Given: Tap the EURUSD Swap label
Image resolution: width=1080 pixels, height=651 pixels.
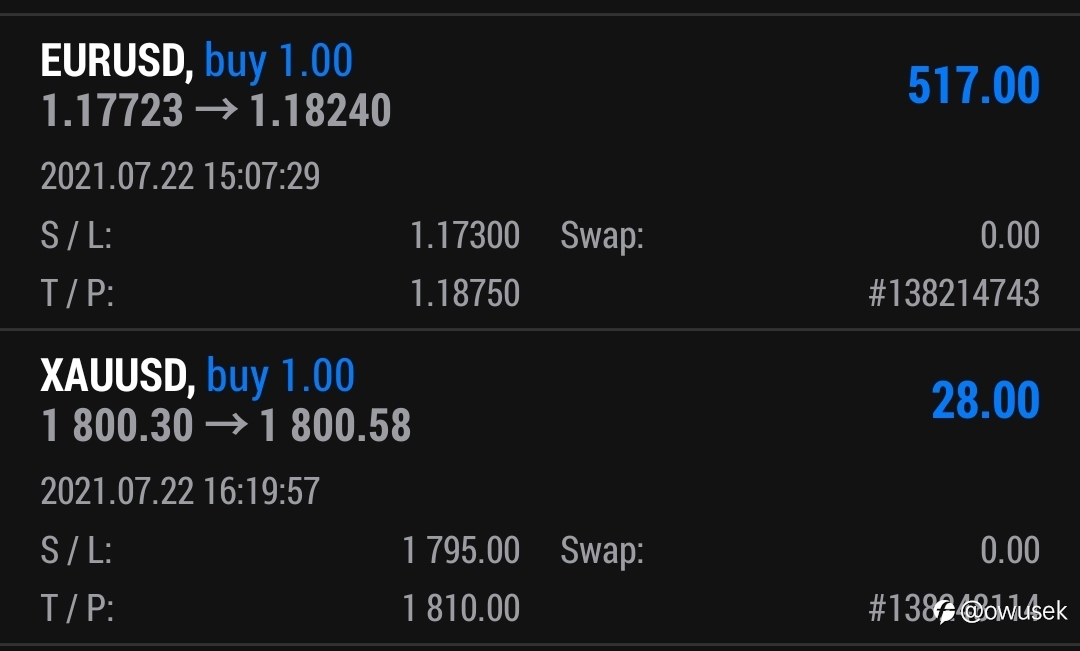Looking at the screenshot, I should tap(602, 237).
